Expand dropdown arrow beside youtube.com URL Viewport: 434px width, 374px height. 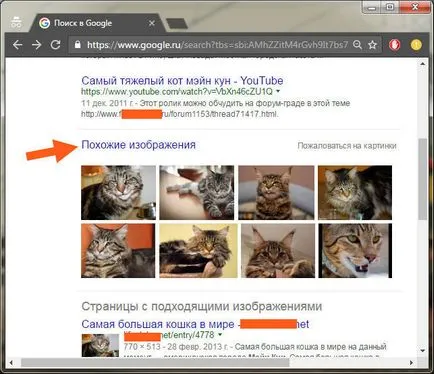[x=278, y=91]
